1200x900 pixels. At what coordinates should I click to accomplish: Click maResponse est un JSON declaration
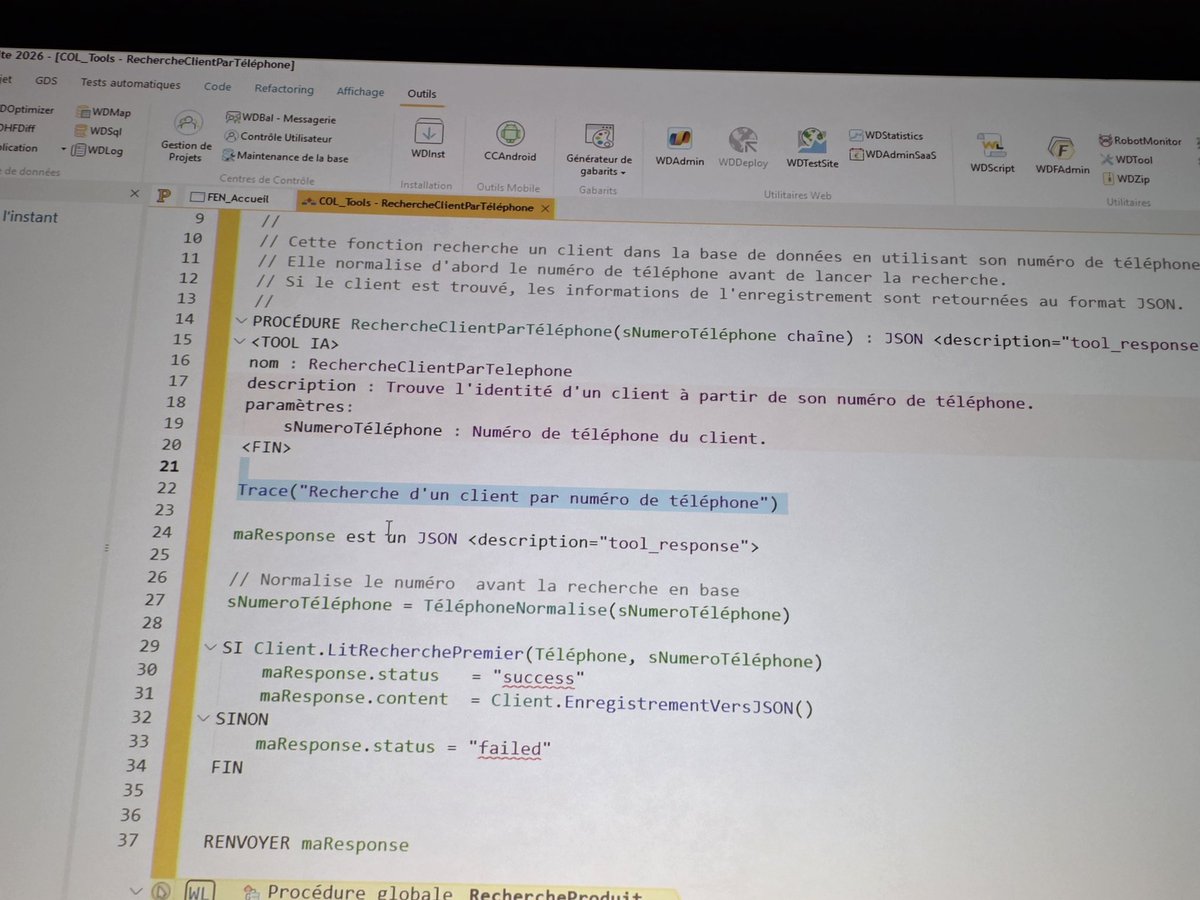pos(496,542)
